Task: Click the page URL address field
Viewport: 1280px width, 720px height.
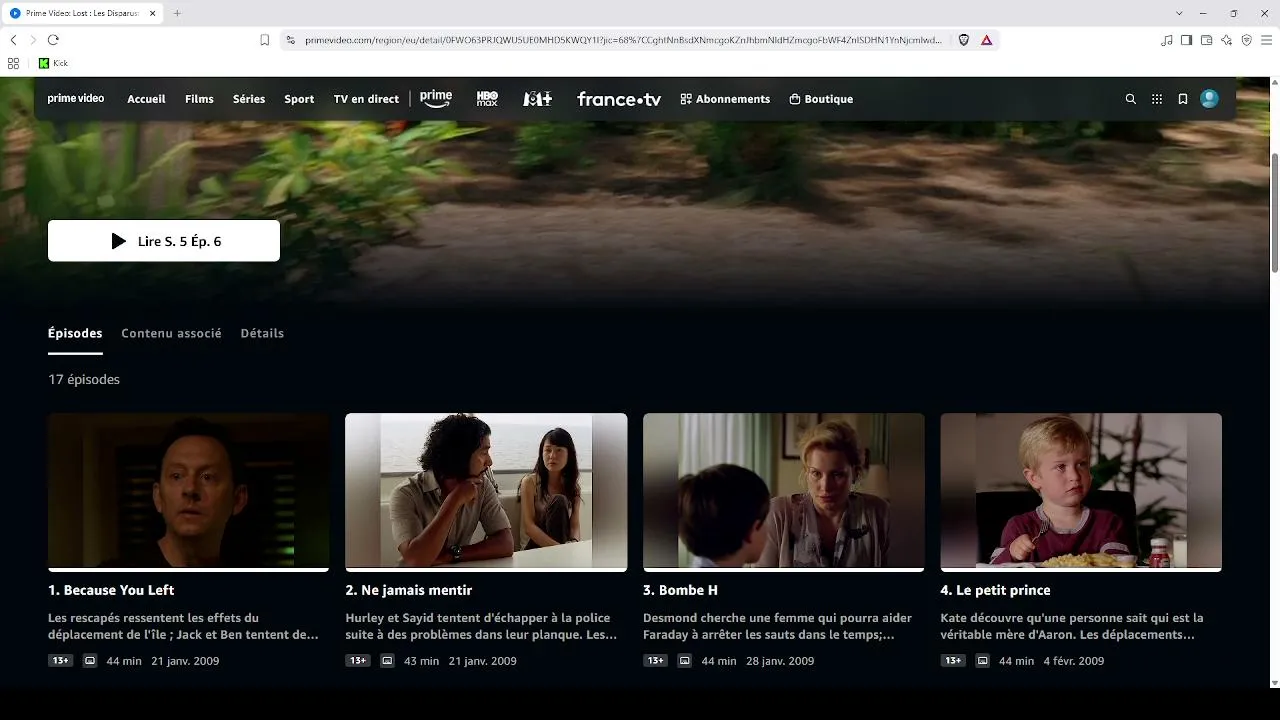Action: [623, 40]
